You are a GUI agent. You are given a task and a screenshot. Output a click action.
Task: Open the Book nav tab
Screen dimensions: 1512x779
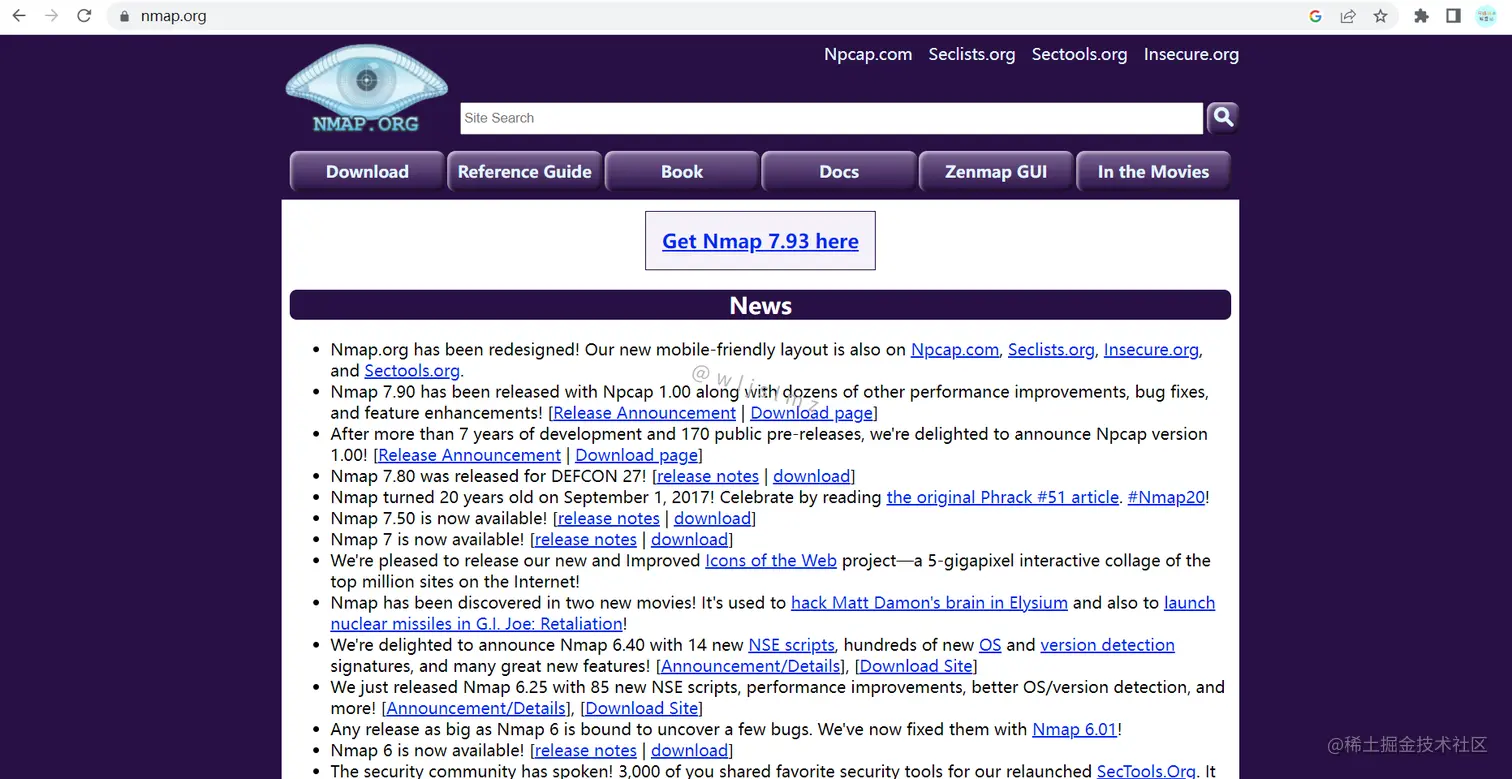click(682, 171)
